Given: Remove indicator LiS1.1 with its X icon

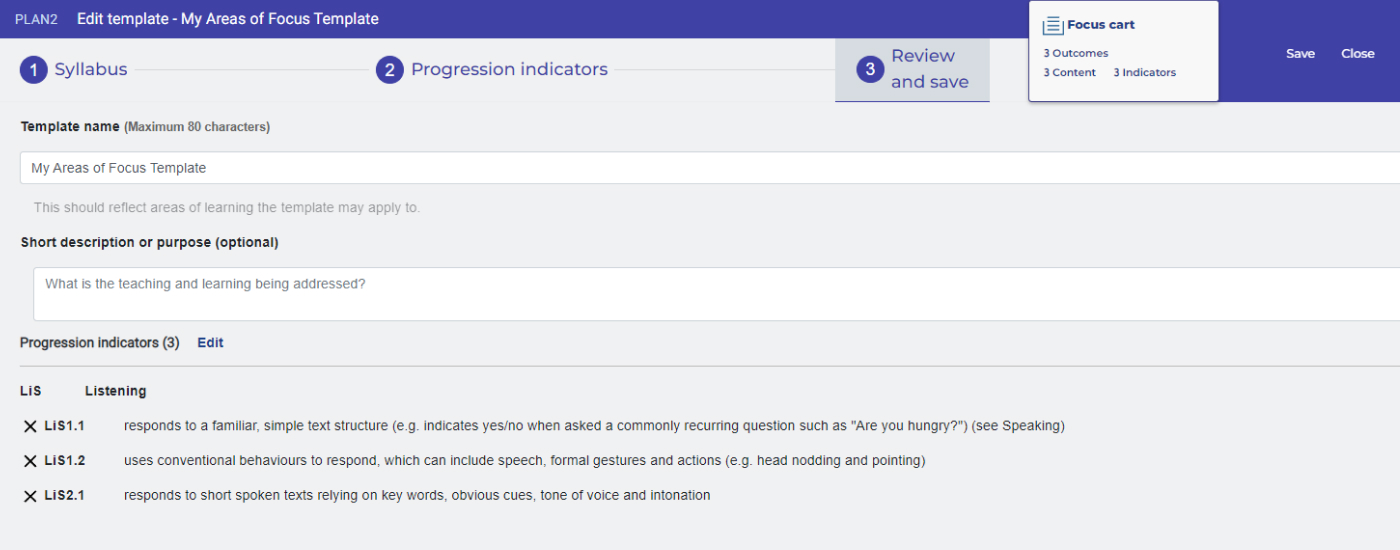Looking at the screenshot, I should pos(30,426).
